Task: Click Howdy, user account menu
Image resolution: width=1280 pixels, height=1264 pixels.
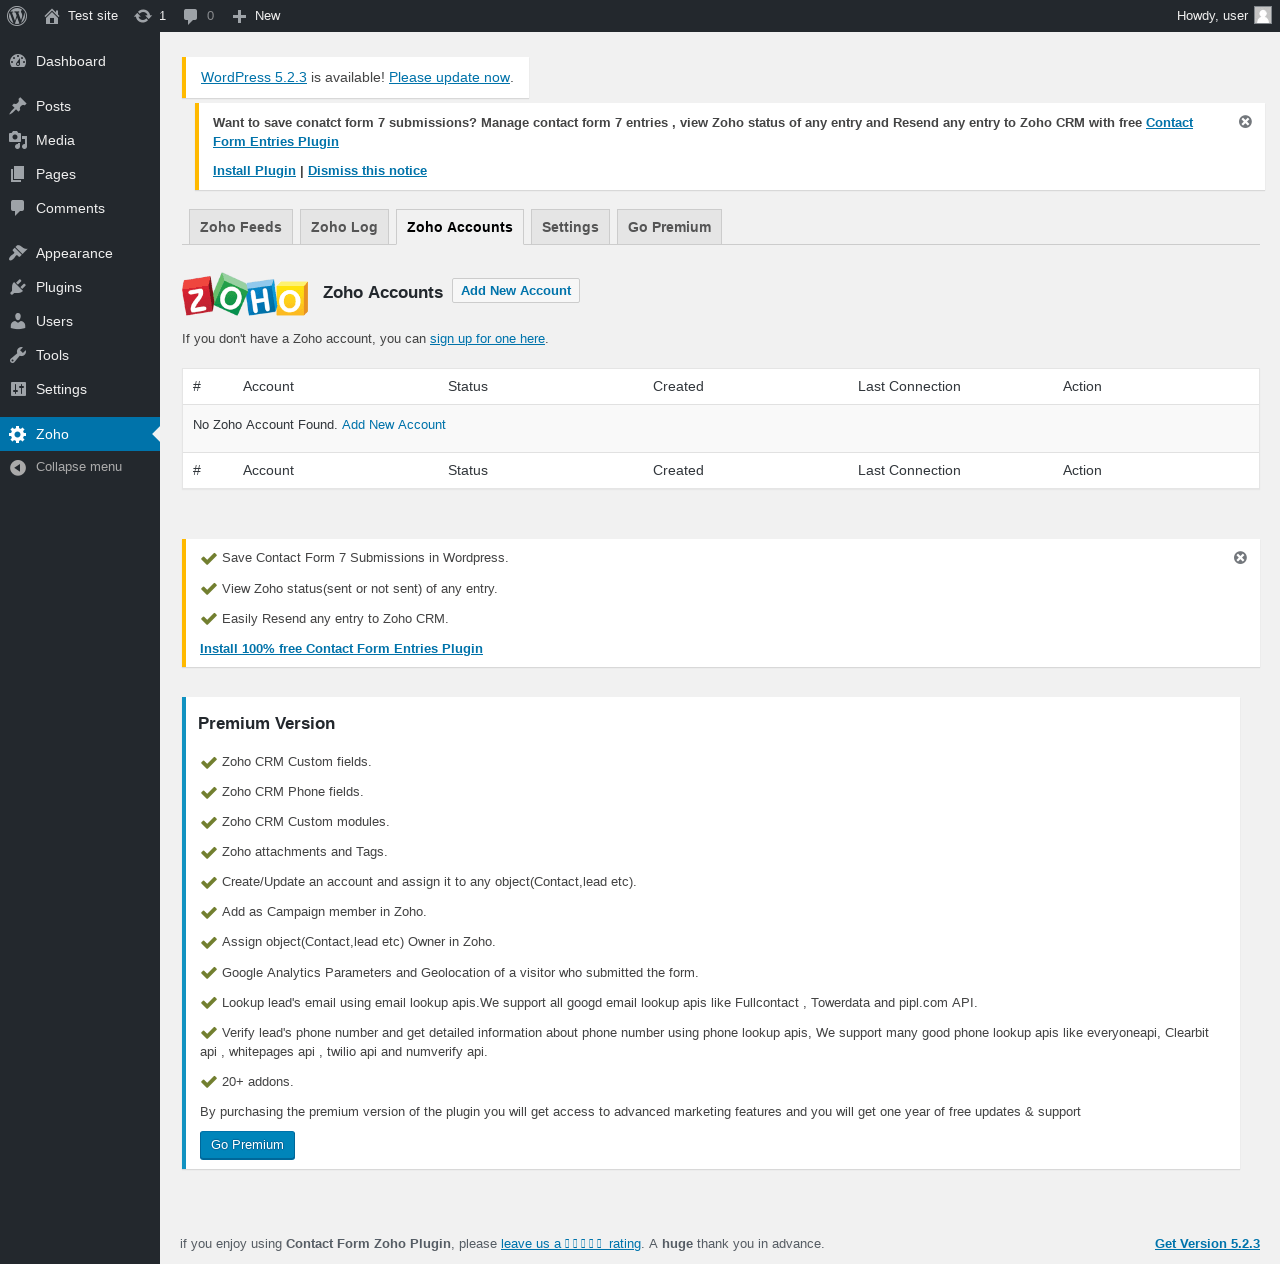Action: coord(1224,16)
